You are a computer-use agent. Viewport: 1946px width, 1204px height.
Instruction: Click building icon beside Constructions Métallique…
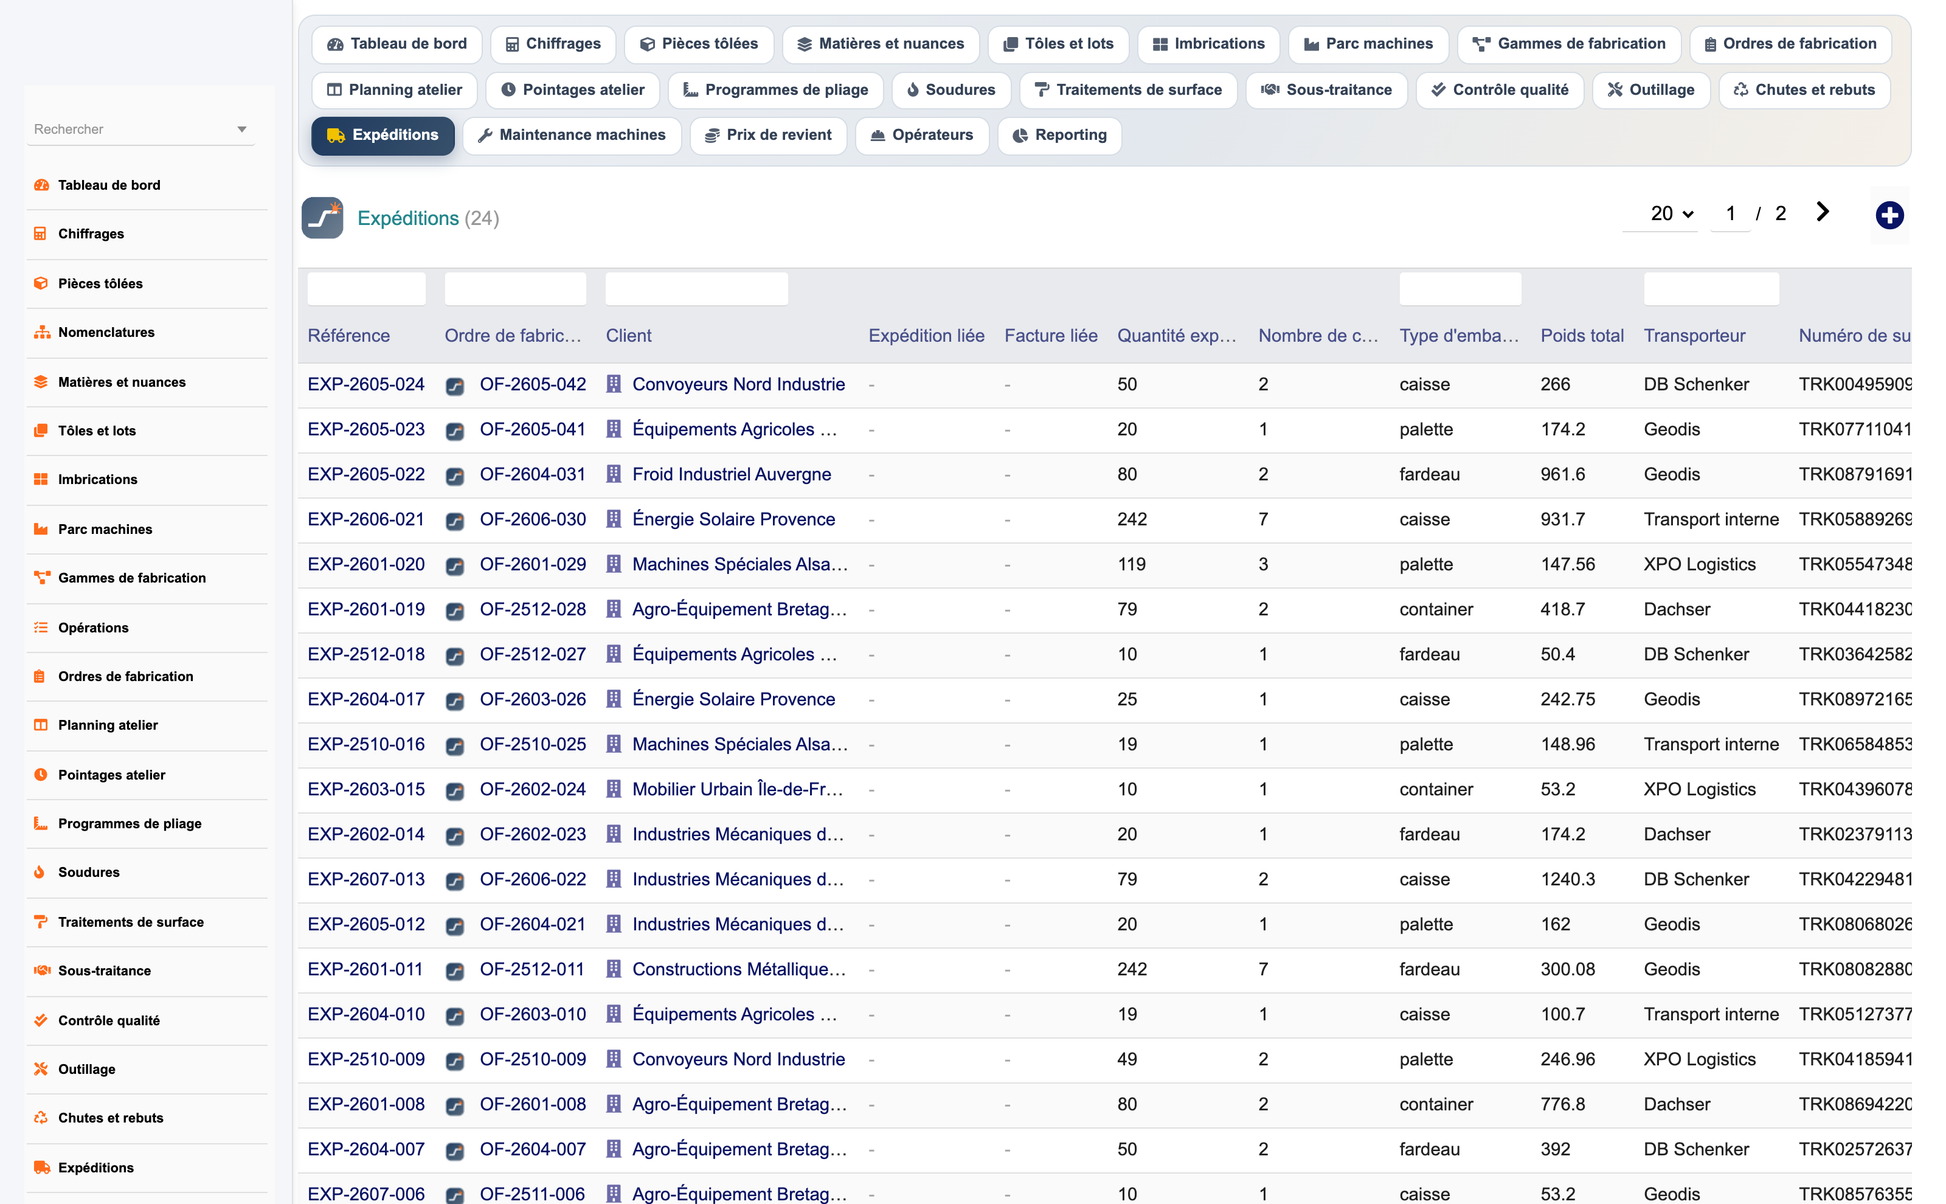tap(614, 969)
